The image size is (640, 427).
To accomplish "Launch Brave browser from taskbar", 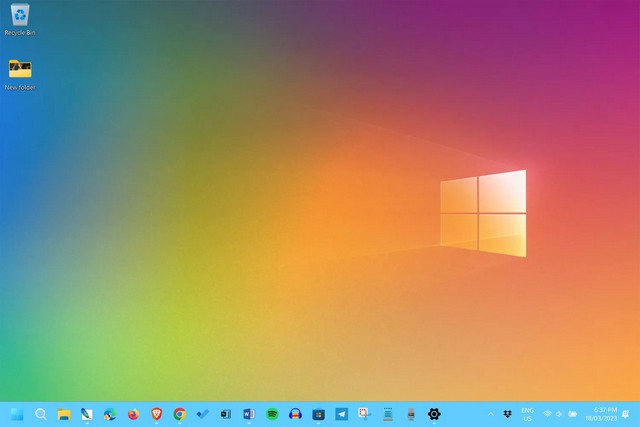I will click(156, 414).
